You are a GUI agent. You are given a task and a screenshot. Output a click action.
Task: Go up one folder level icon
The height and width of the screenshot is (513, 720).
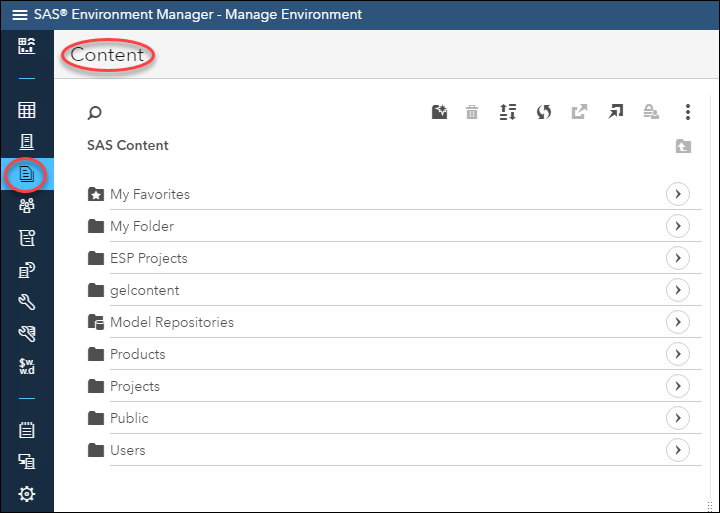point(683,147)
